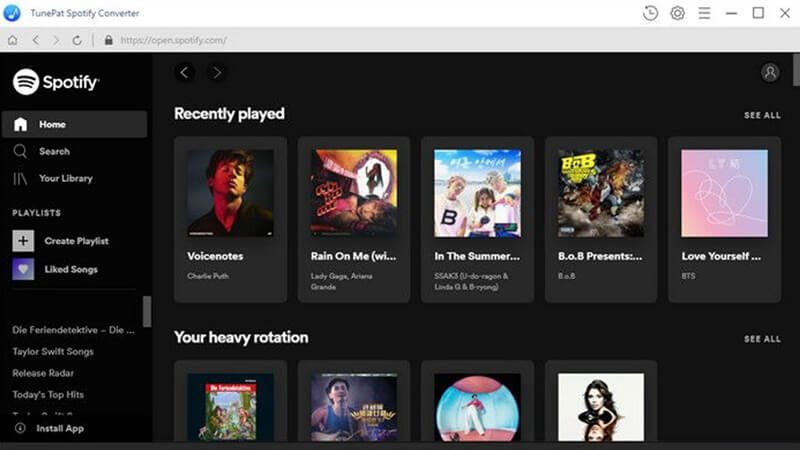800x450 pixels.
Task: Open Release Radar playlist
Action: point(43,373)
